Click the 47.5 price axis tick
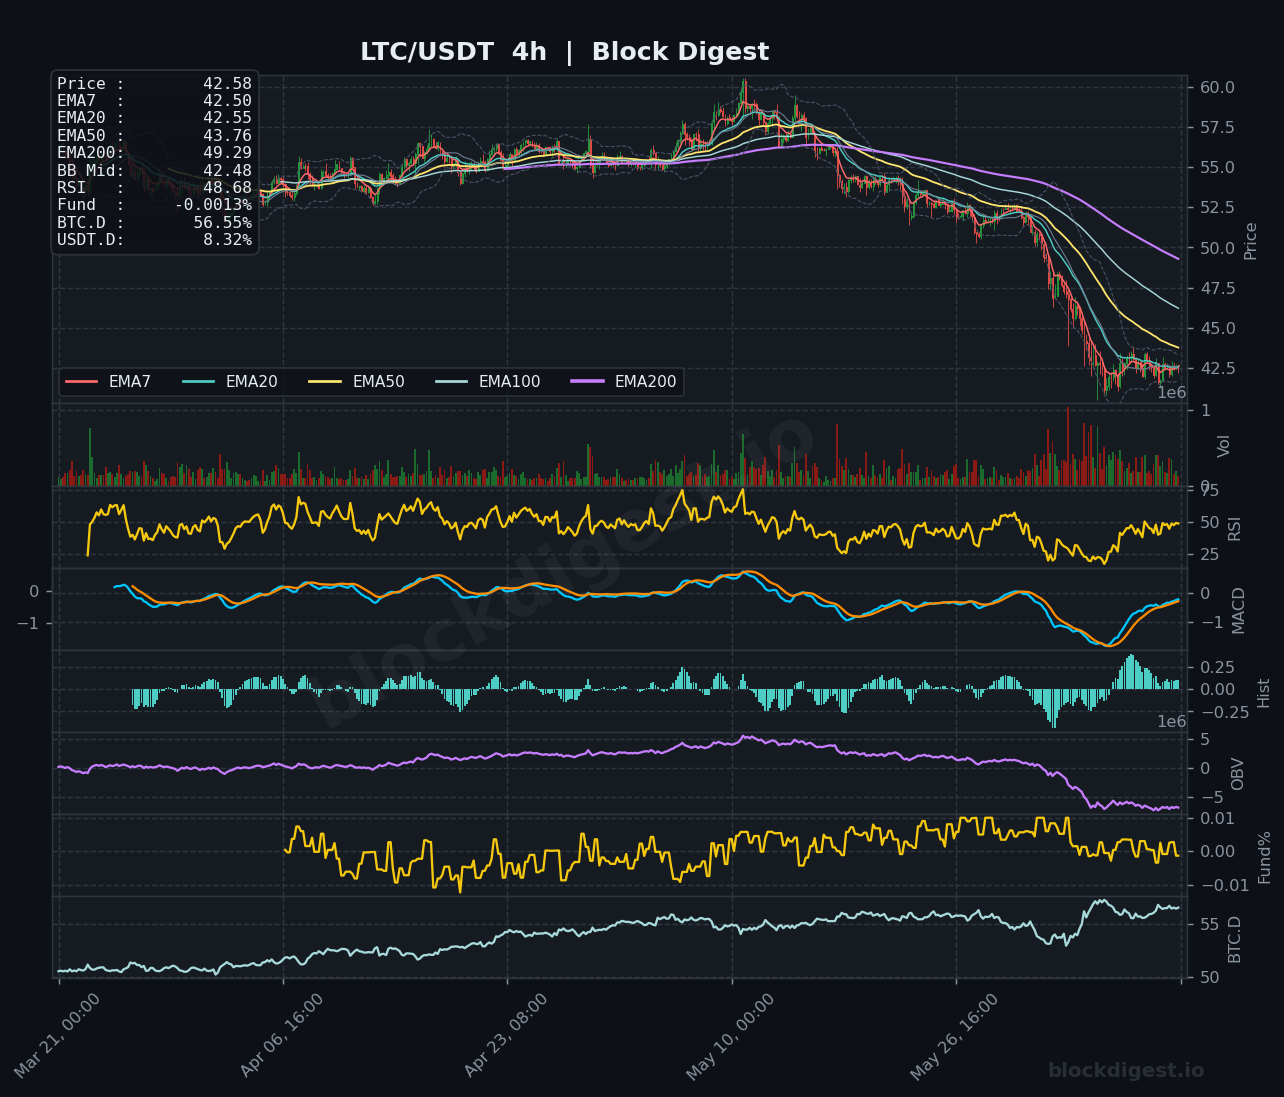 coord(1217,289)
